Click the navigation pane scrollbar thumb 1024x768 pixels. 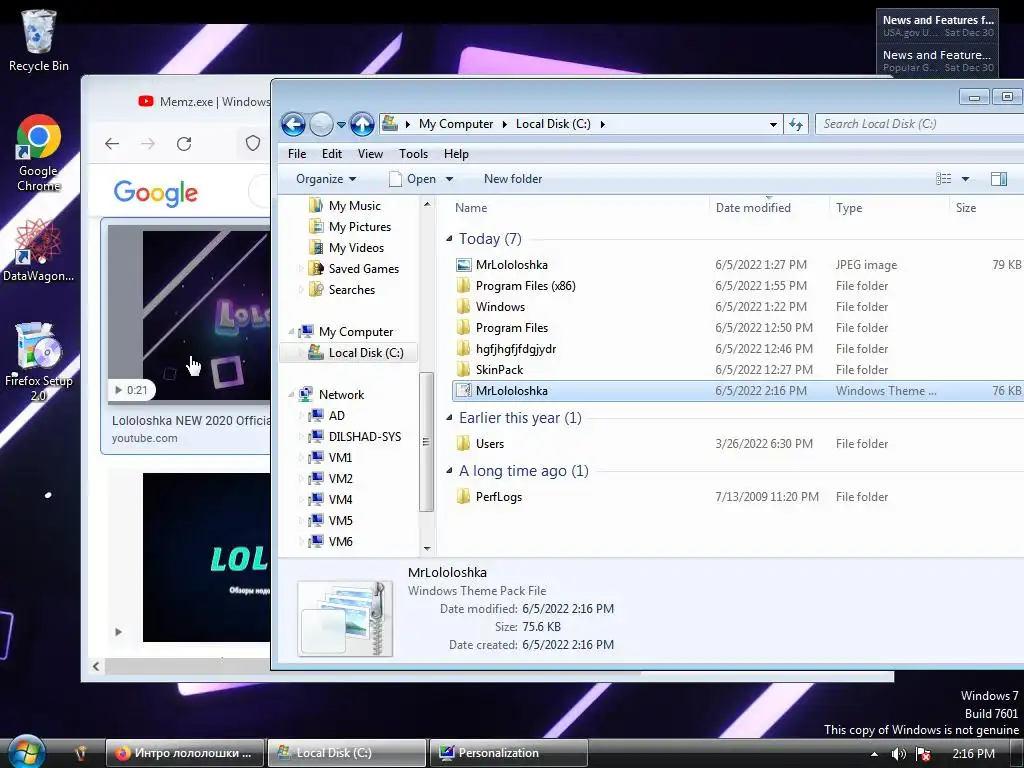[x=426, y=442]
